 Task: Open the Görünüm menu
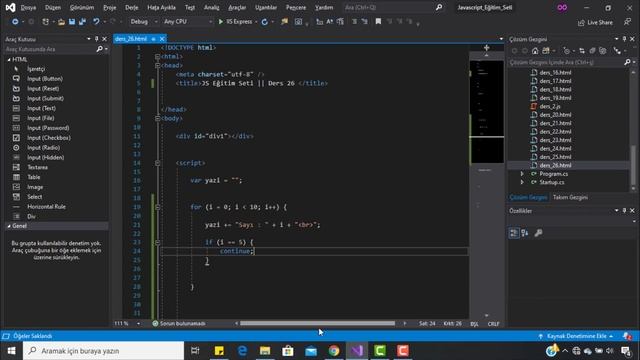coord(82,7)
